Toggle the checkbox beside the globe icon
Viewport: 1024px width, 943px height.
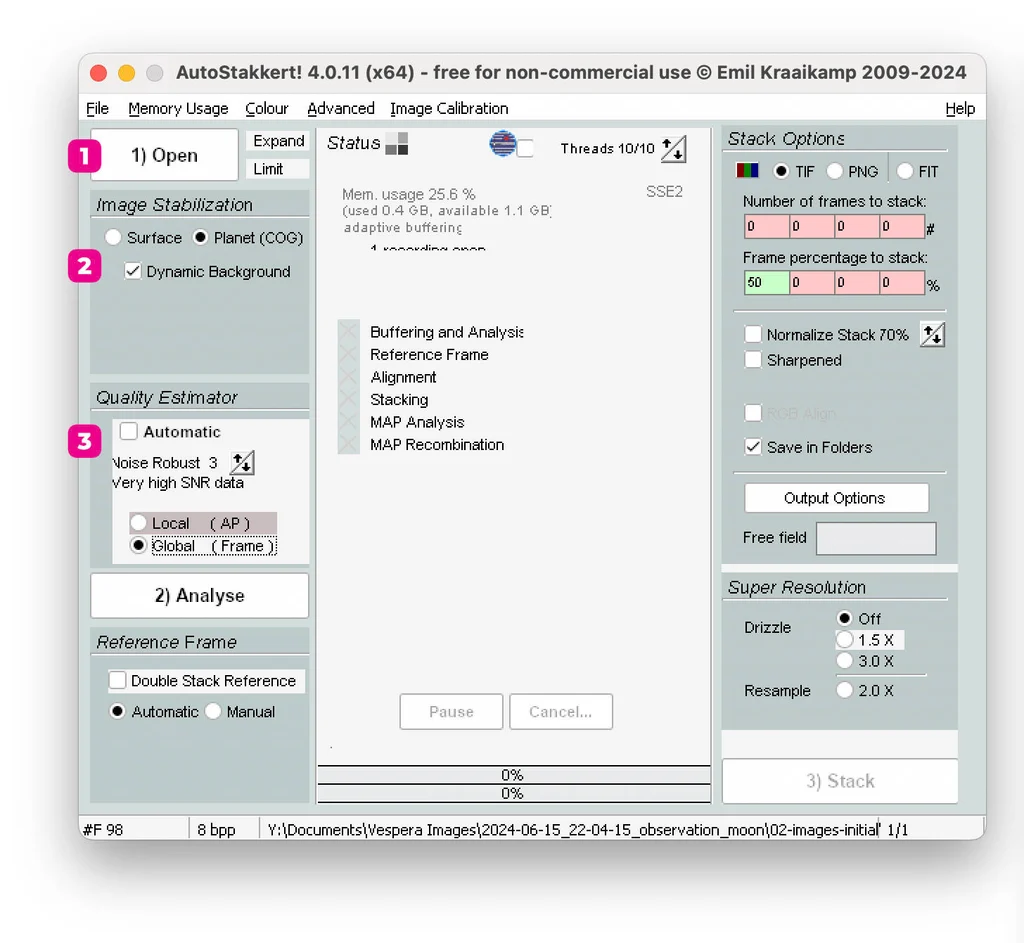pyautogui.click(x=525, y=148)
